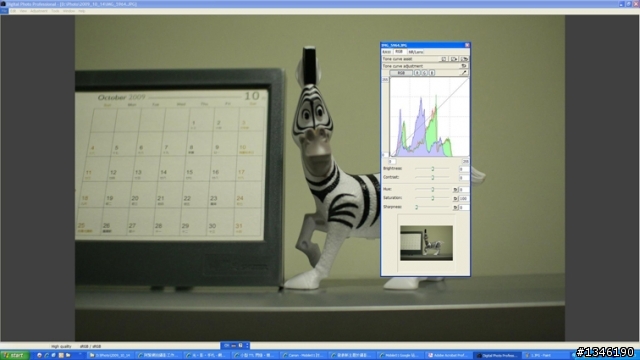The width and height of the screenshot is (640, 360).
Task: Open the Adjustment menu
Action: pyautogui.click(x=39, y=11)
